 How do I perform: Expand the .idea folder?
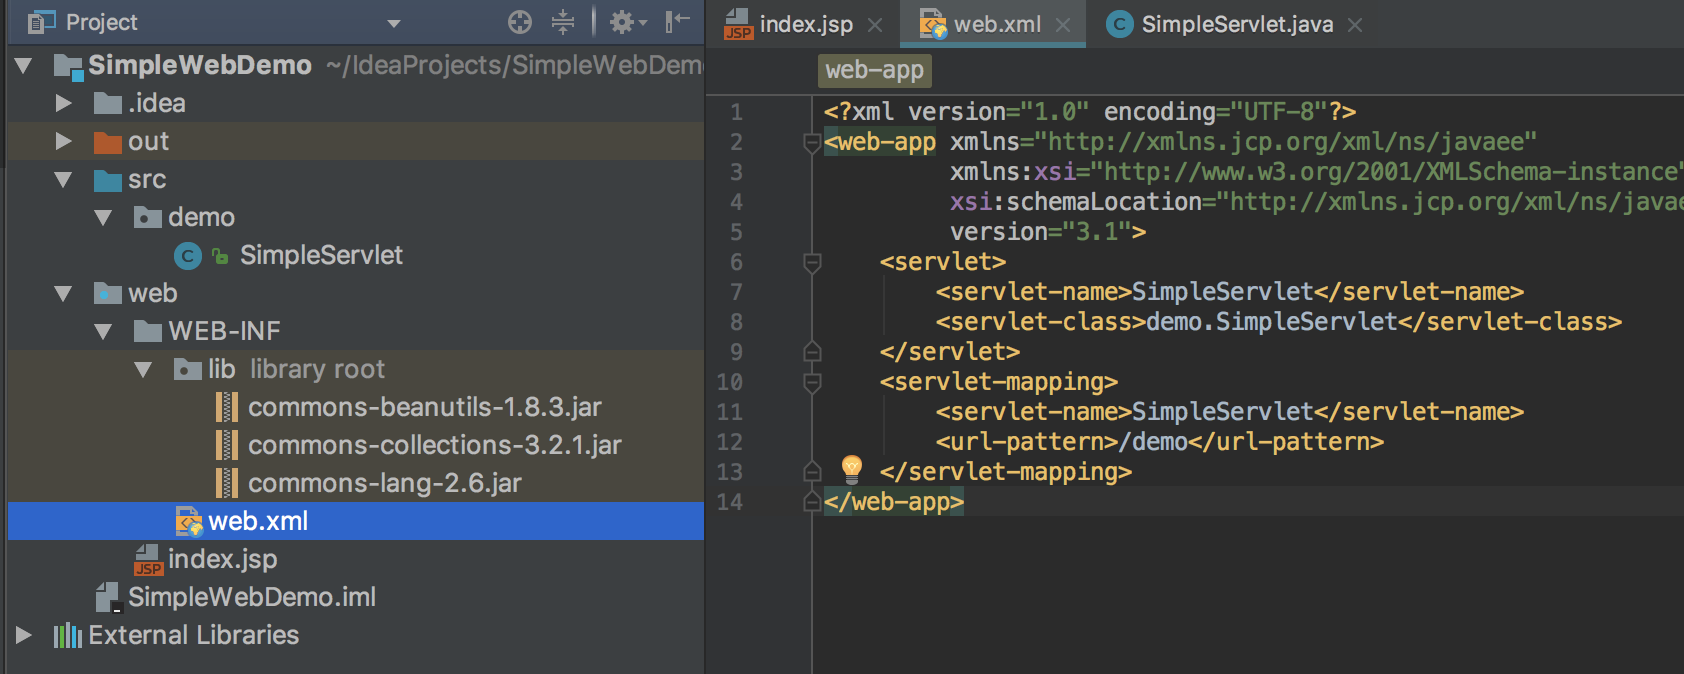64,103
